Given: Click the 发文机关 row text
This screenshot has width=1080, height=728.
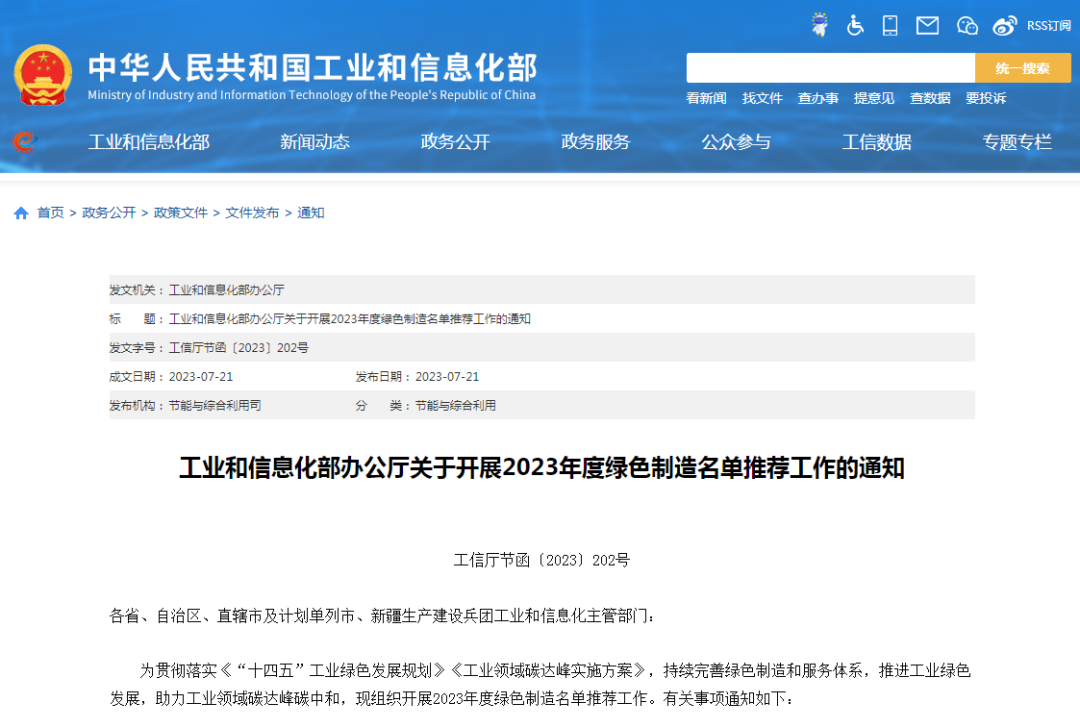Looking at the screenshot, I should click(x=197, y=290).
